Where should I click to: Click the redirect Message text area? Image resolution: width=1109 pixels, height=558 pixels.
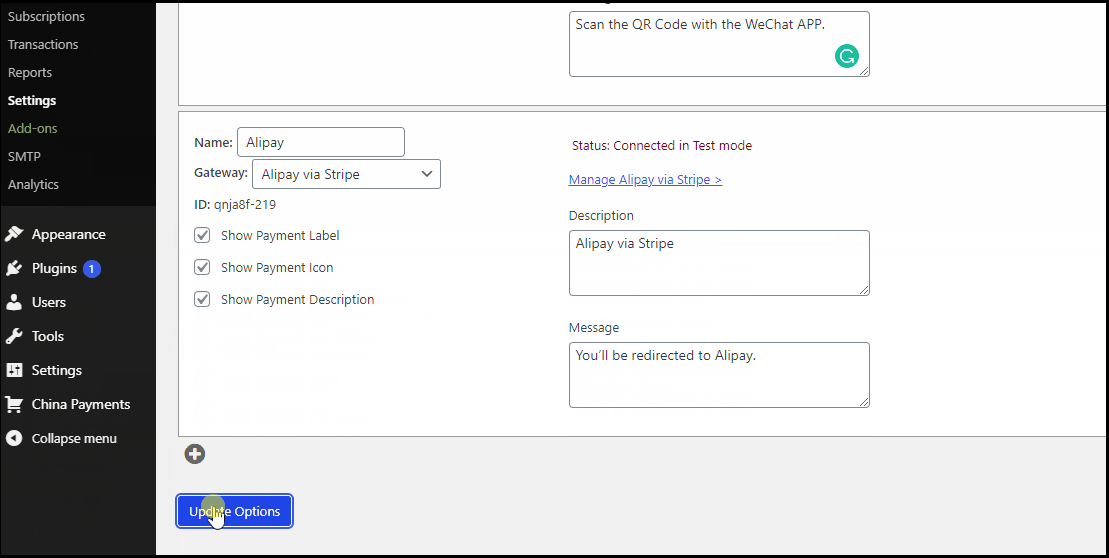click(718, 374)
